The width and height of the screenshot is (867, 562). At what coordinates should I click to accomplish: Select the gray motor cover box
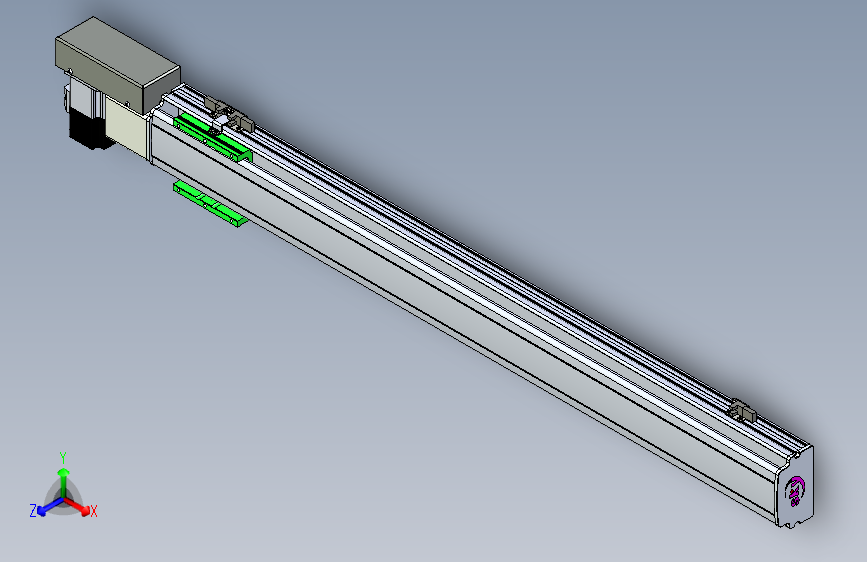click(x=118, y=65)
